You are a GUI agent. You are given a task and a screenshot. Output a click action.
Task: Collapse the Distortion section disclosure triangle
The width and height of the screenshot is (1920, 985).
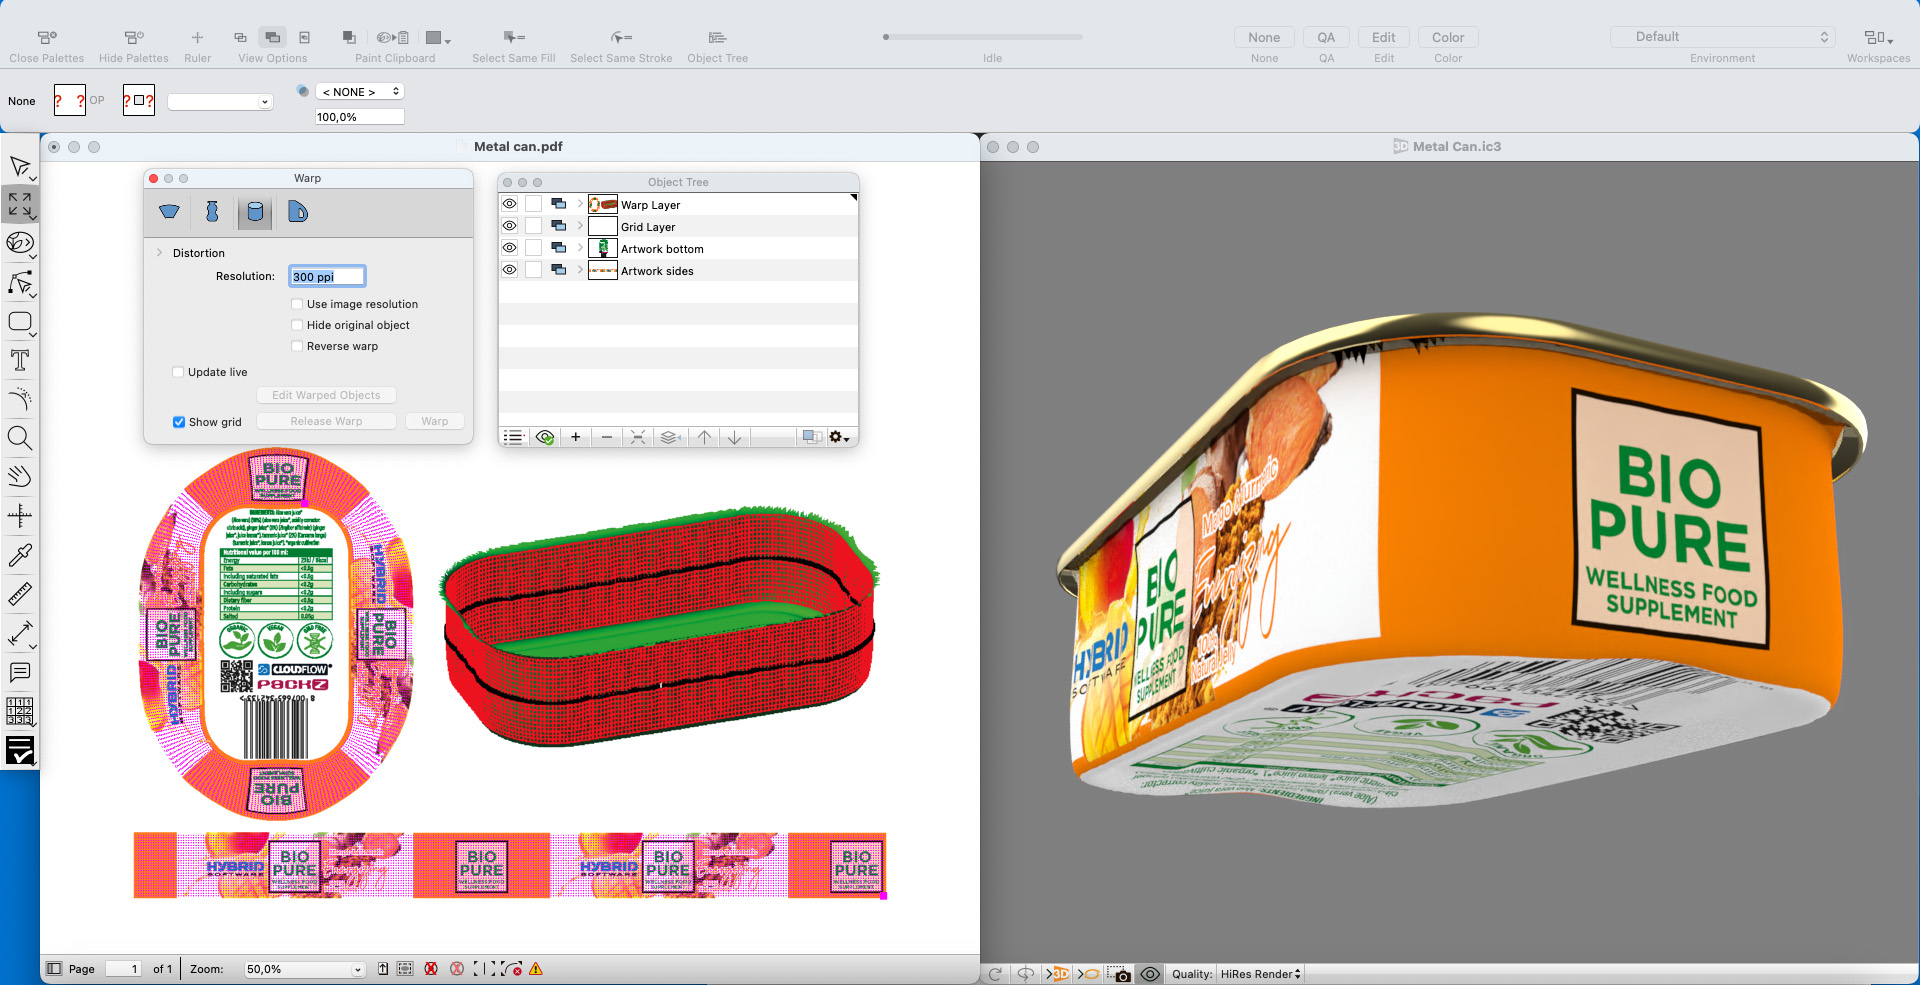160,252
